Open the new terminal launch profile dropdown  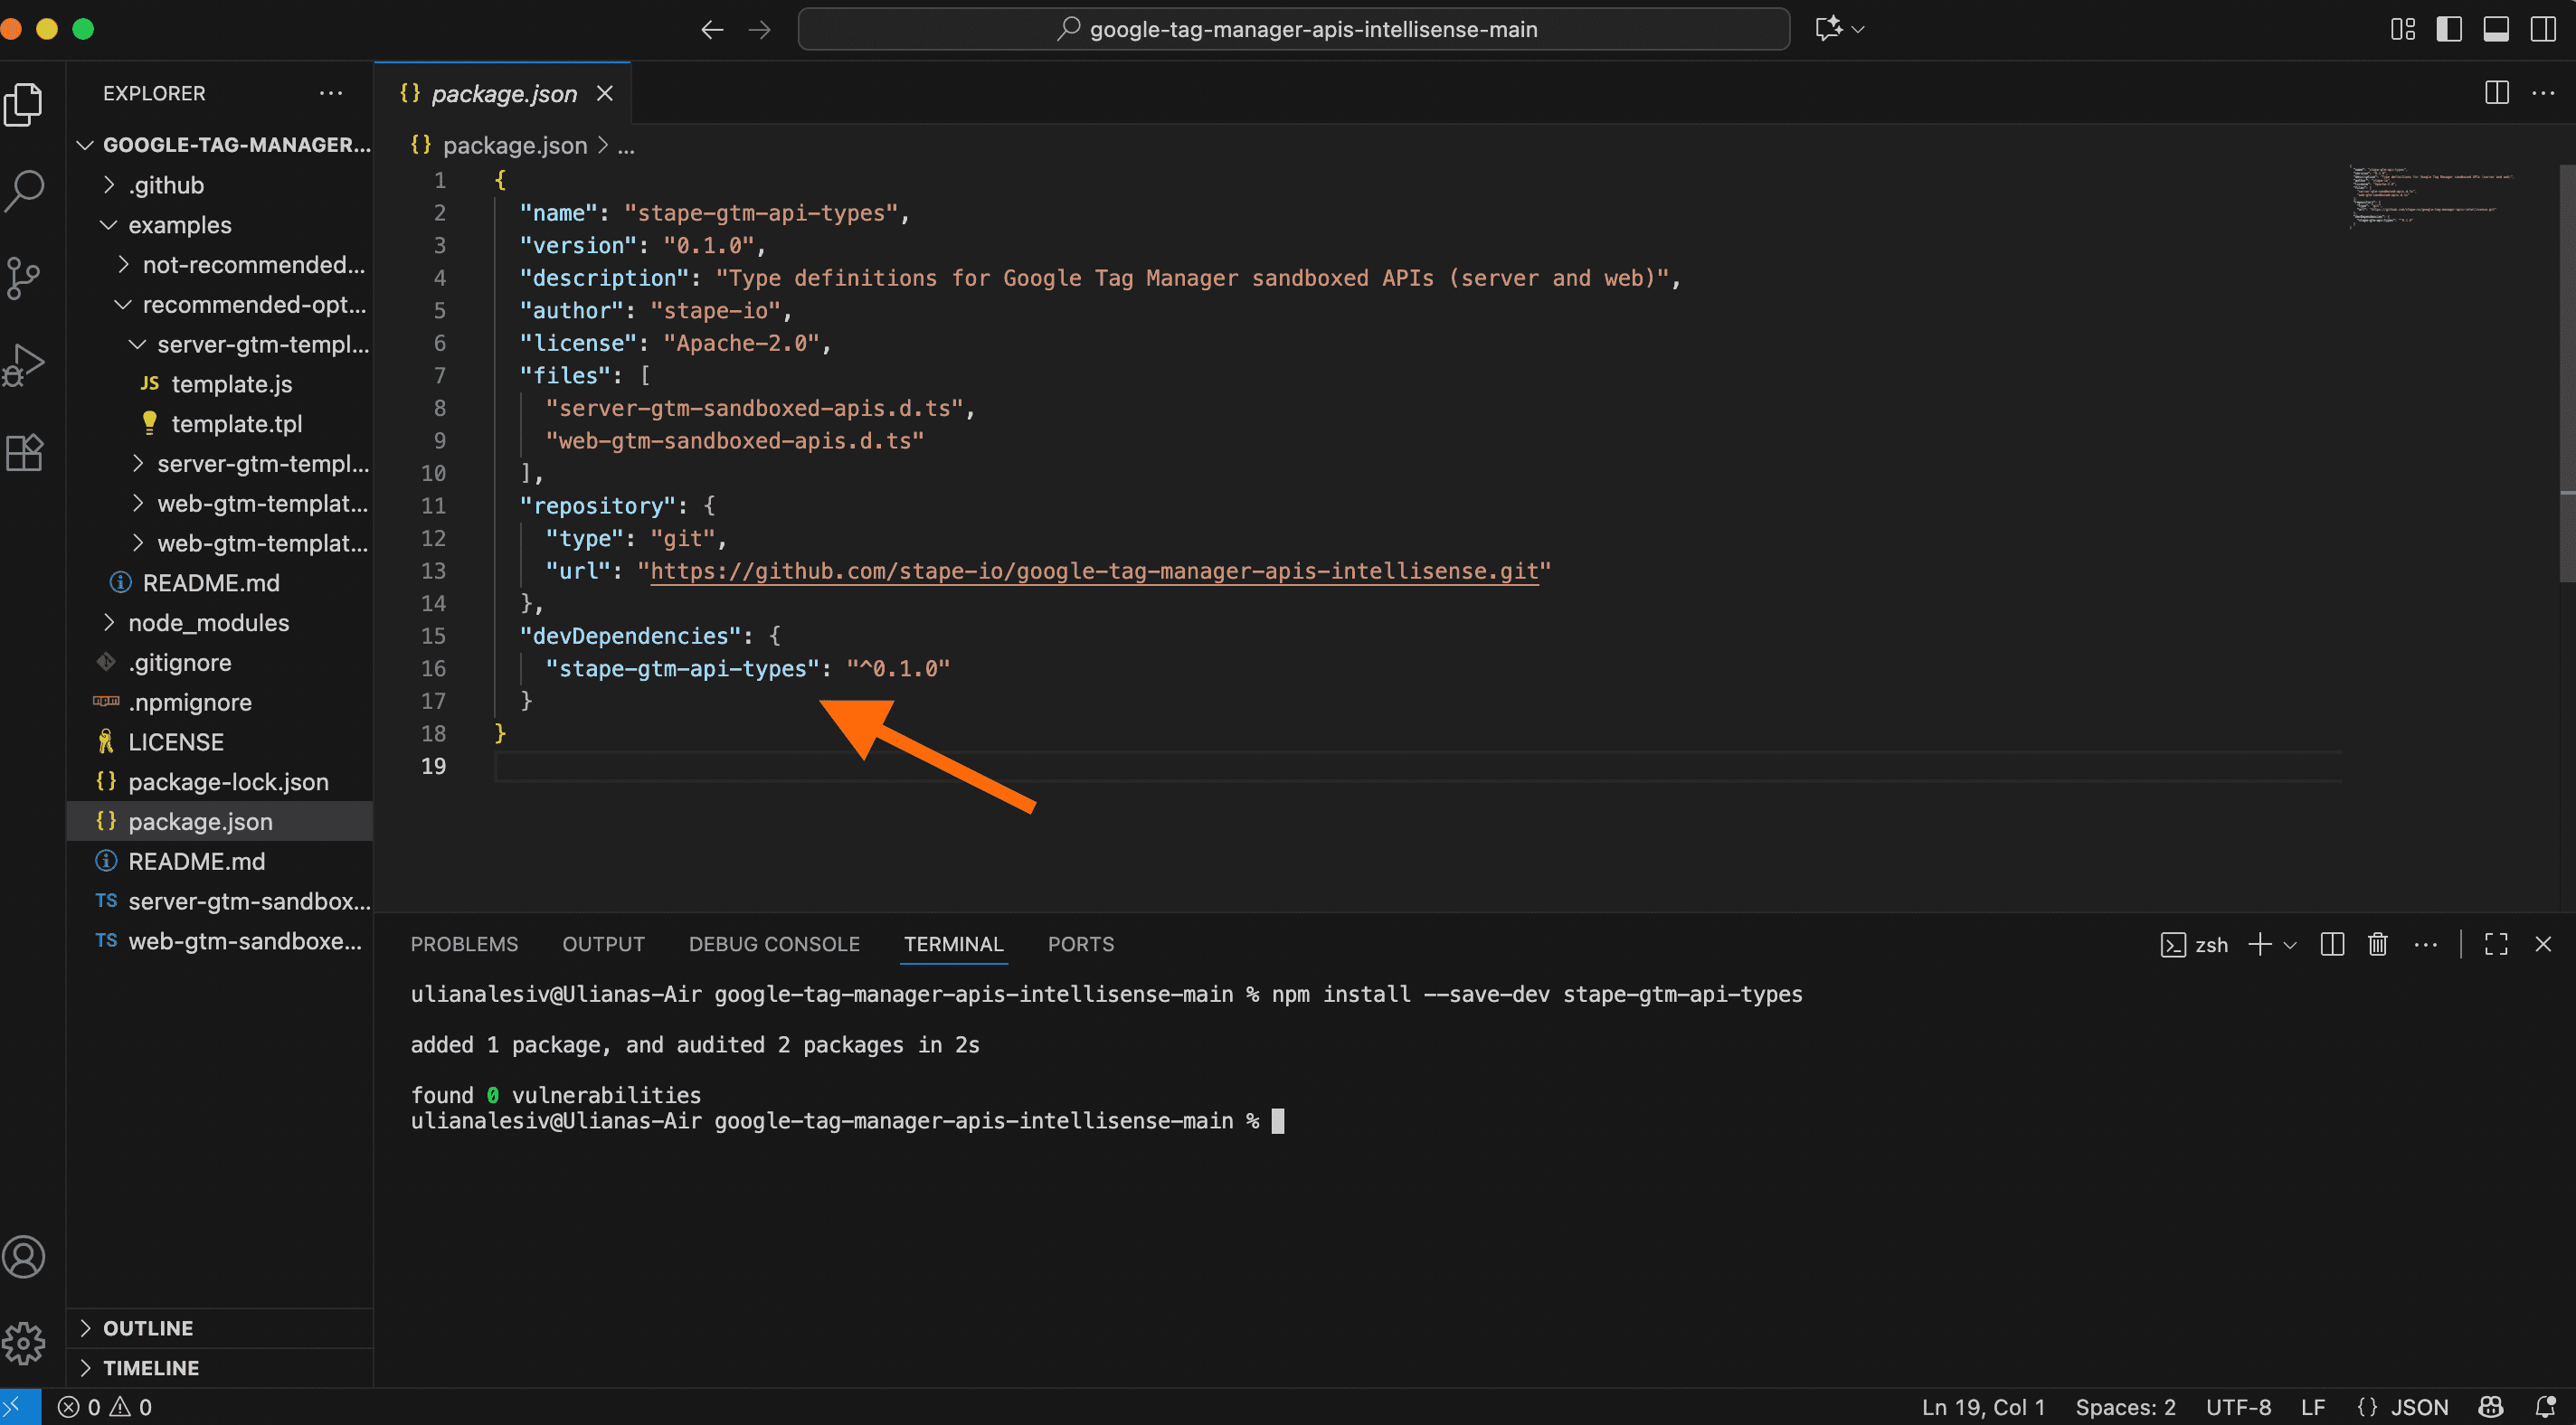[x=2290, y=944]
